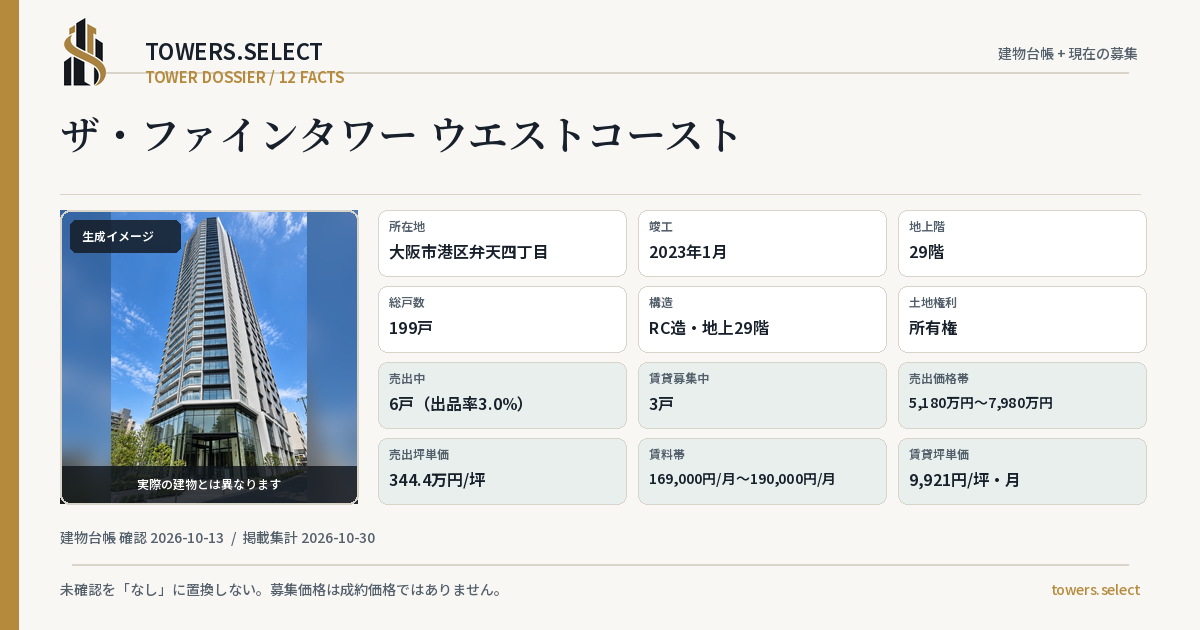Viewport: 1200px width, 630px height.
Task: Select the 所在地 大阪市港区弁天四丁目 card
Action: tap(502, 243)
